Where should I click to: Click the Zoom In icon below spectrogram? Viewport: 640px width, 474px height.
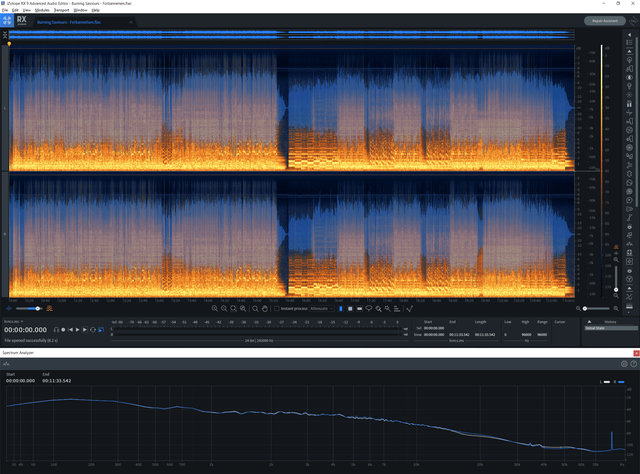(215, 309)
